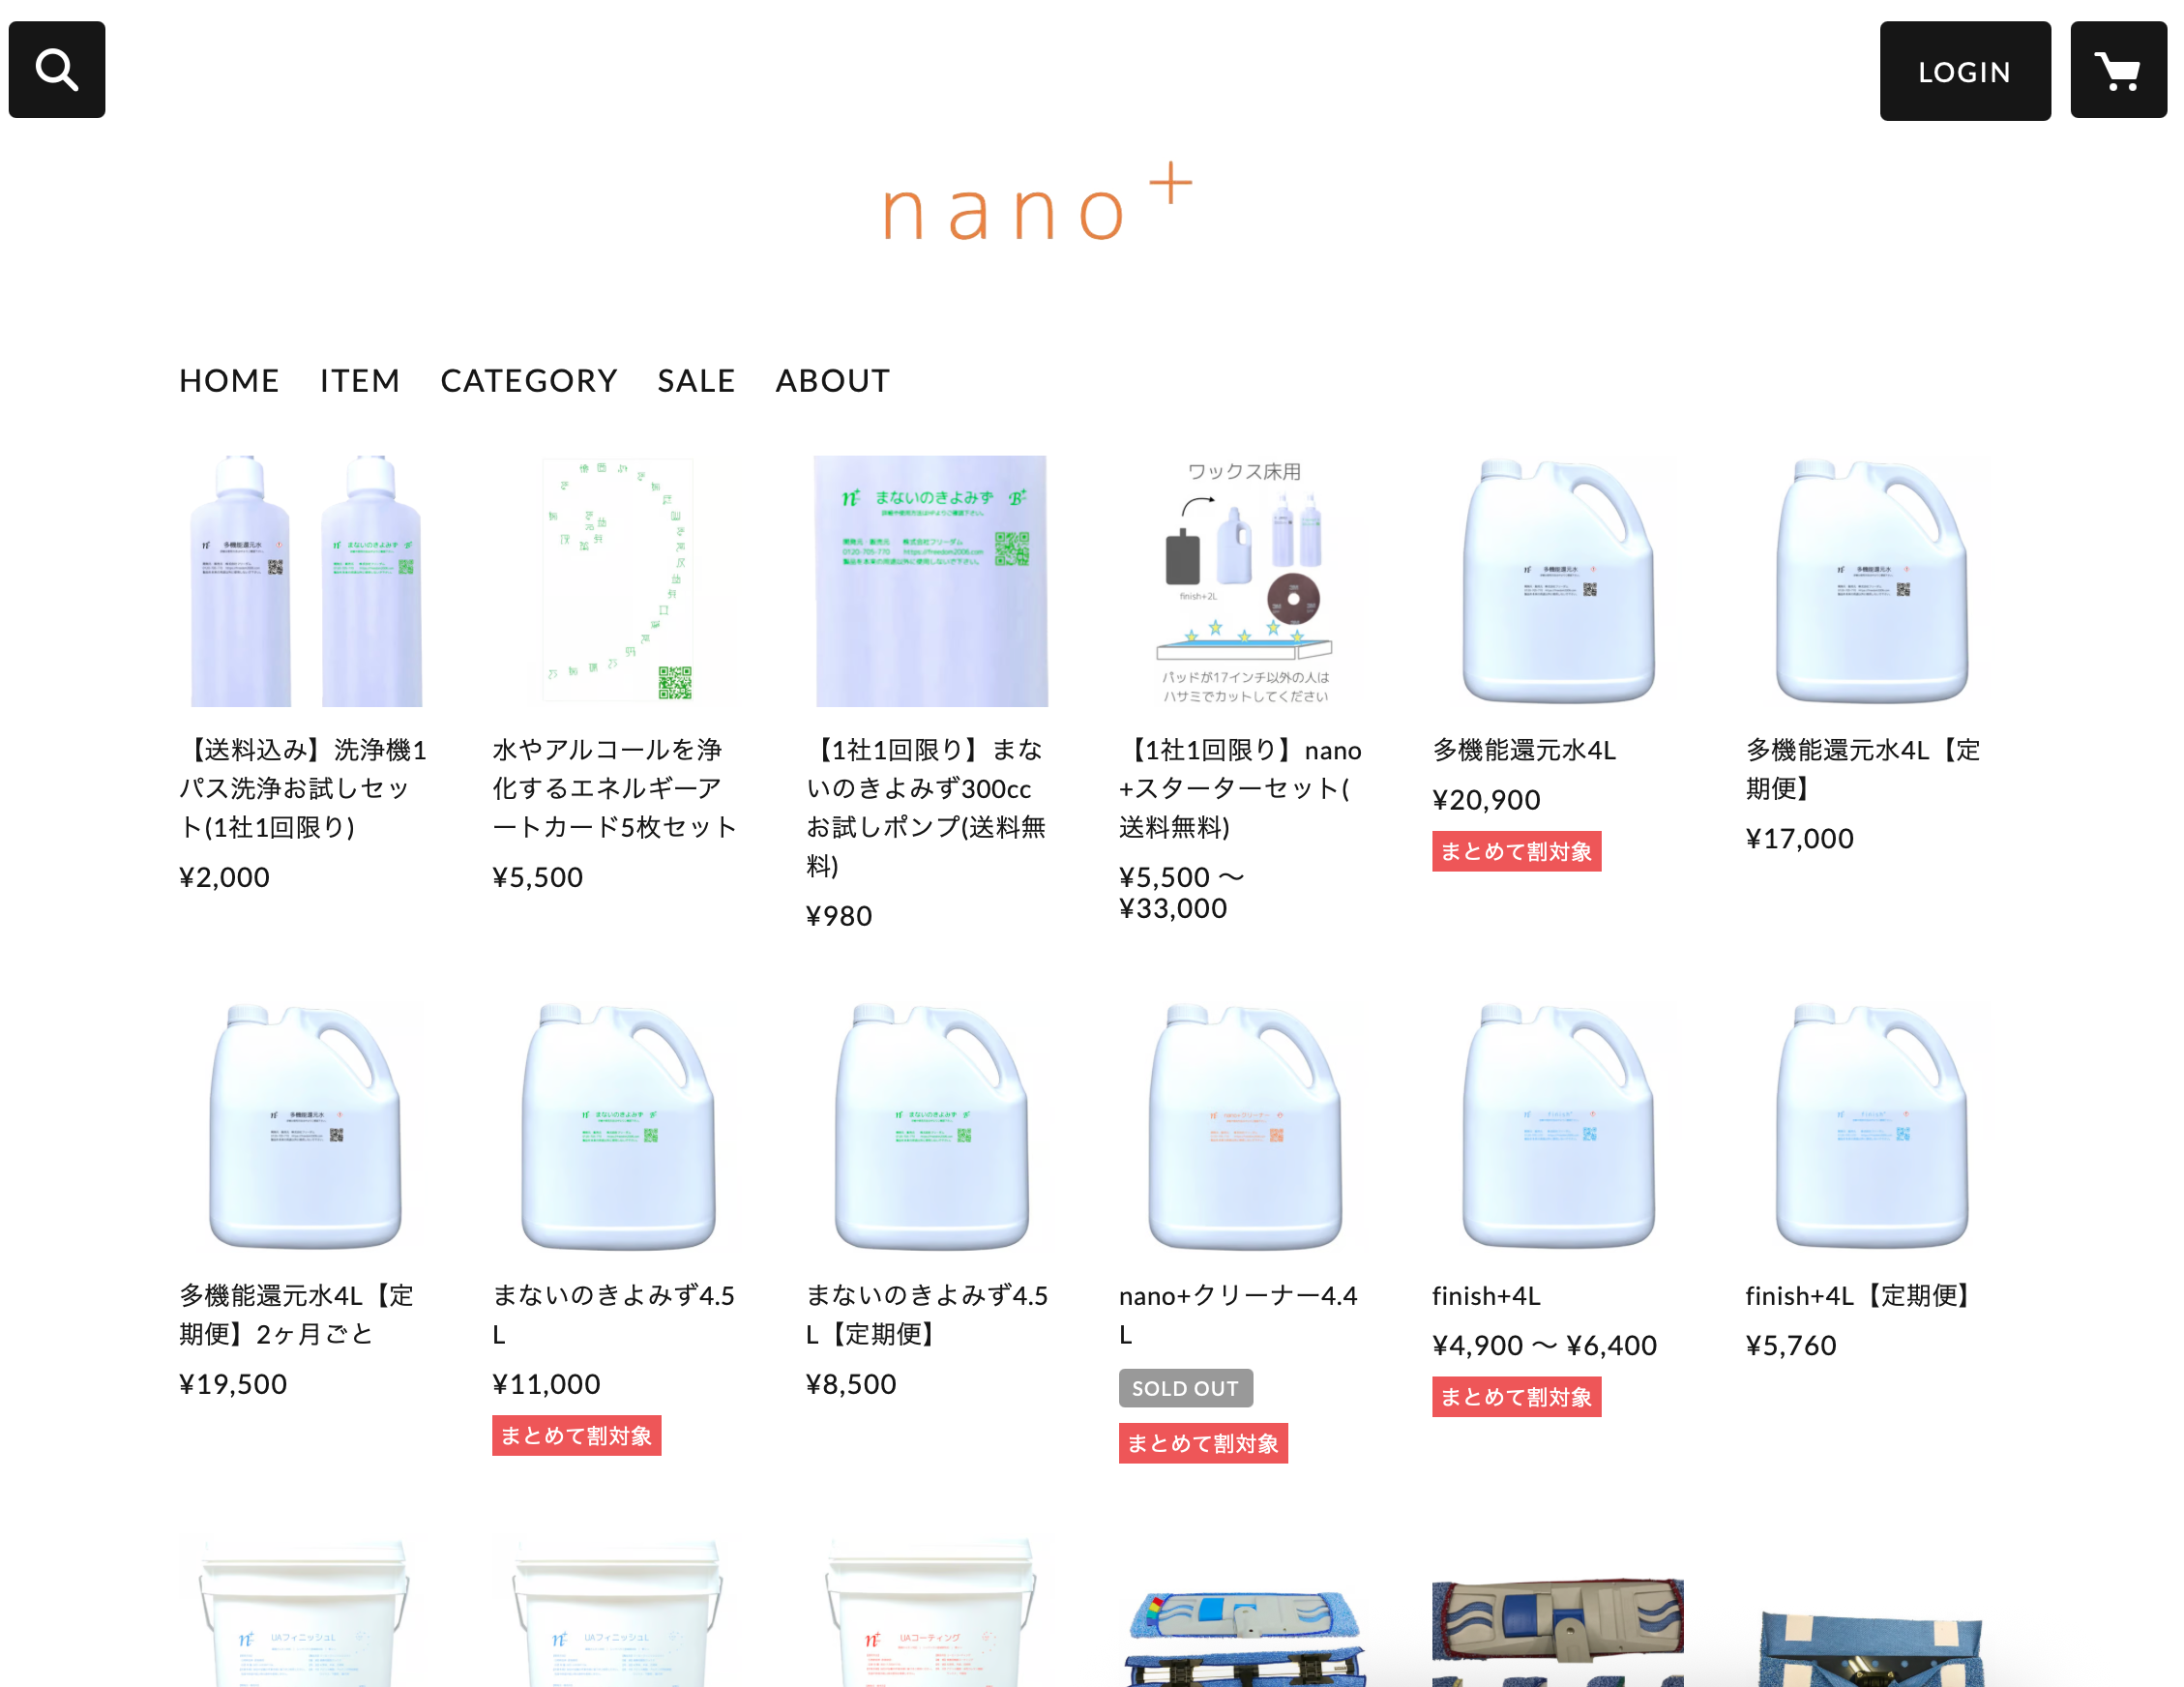Open the CATEGORY menu
2184x1687 pixels.
click(x=529, y=380)
